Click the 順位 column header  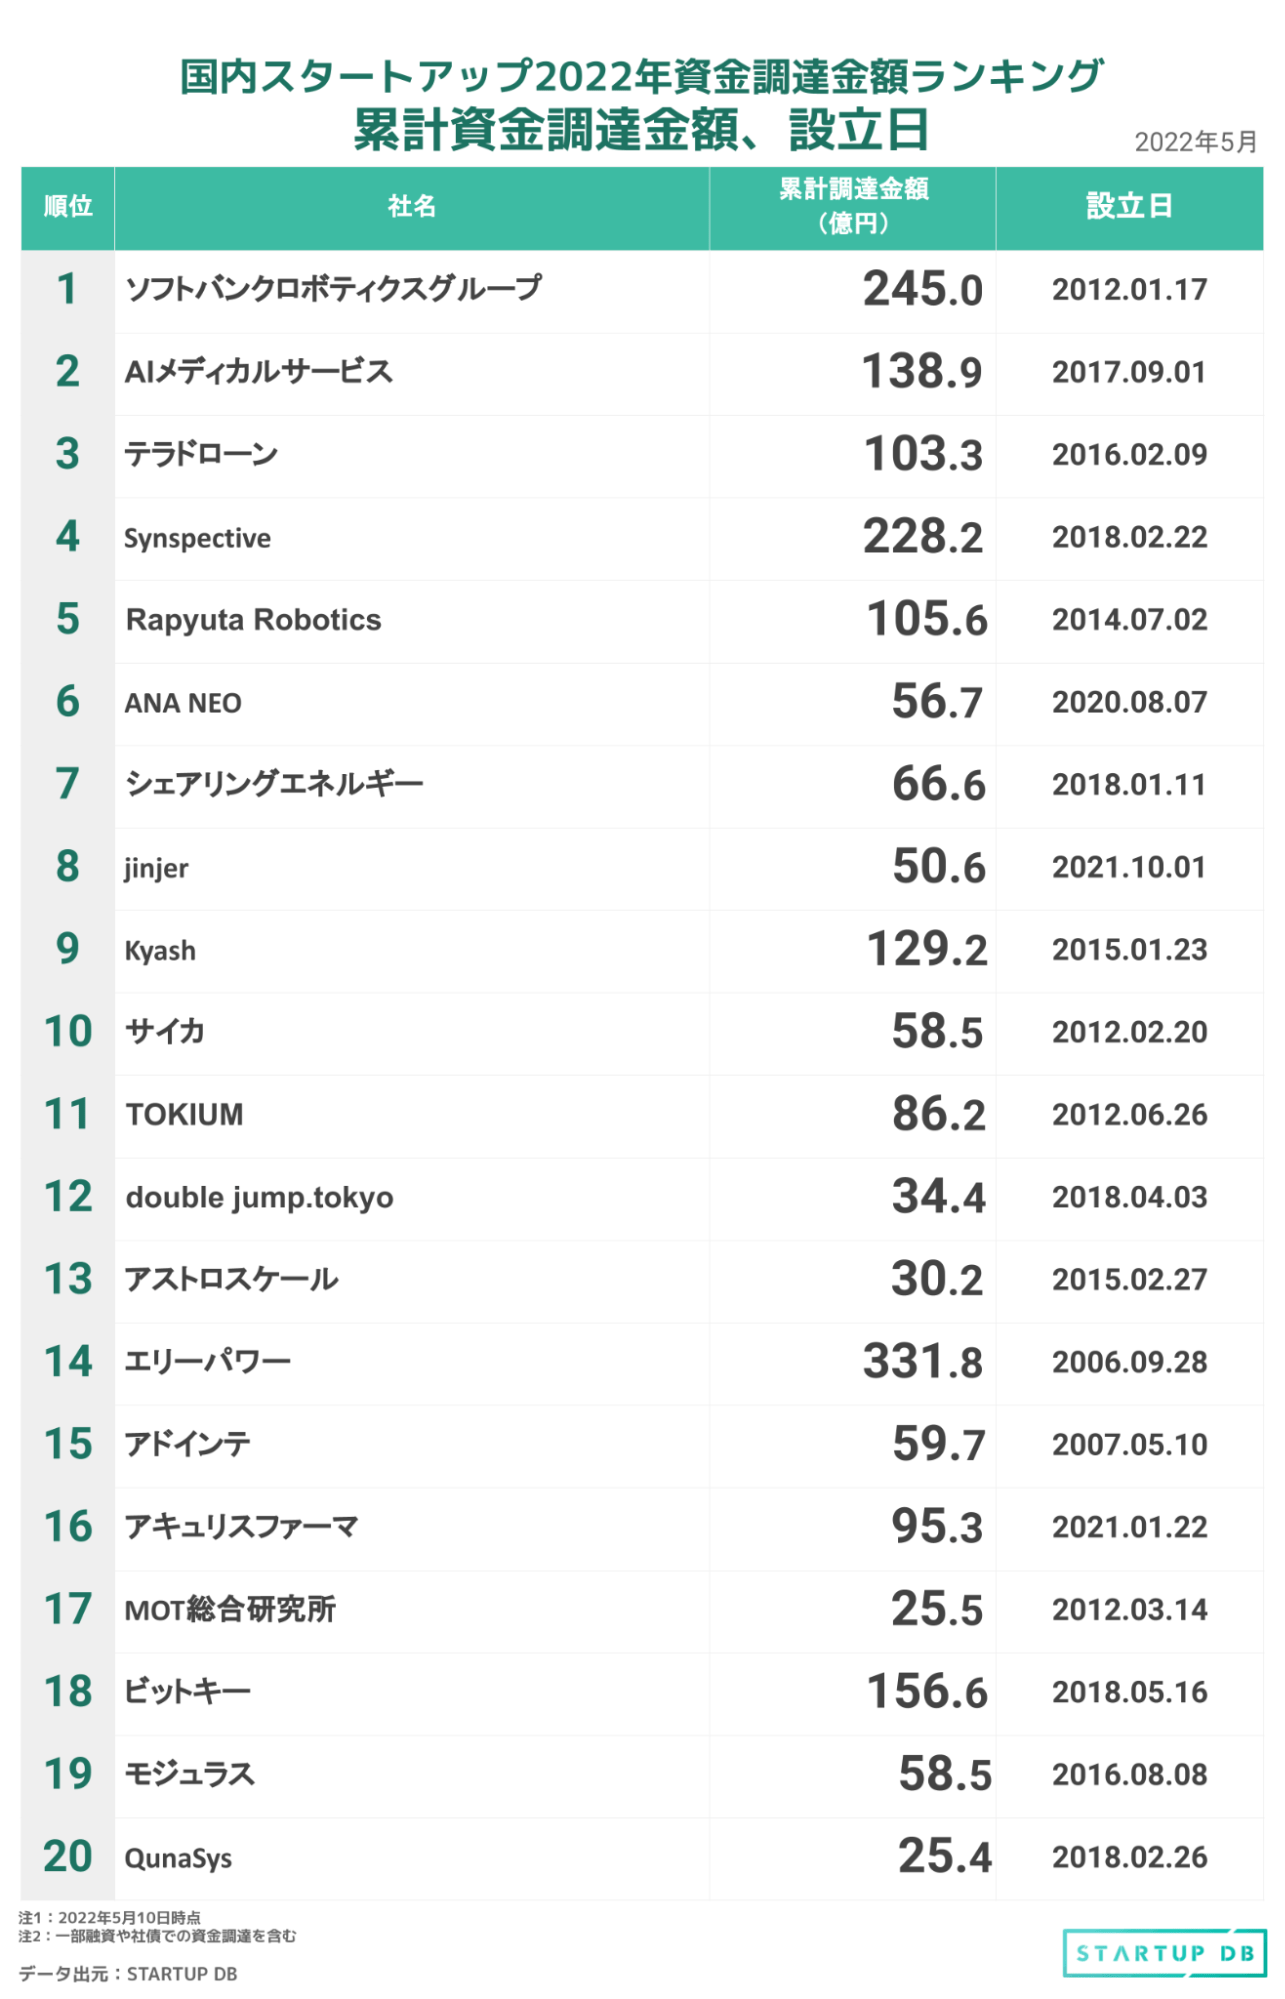pos(68,207)
